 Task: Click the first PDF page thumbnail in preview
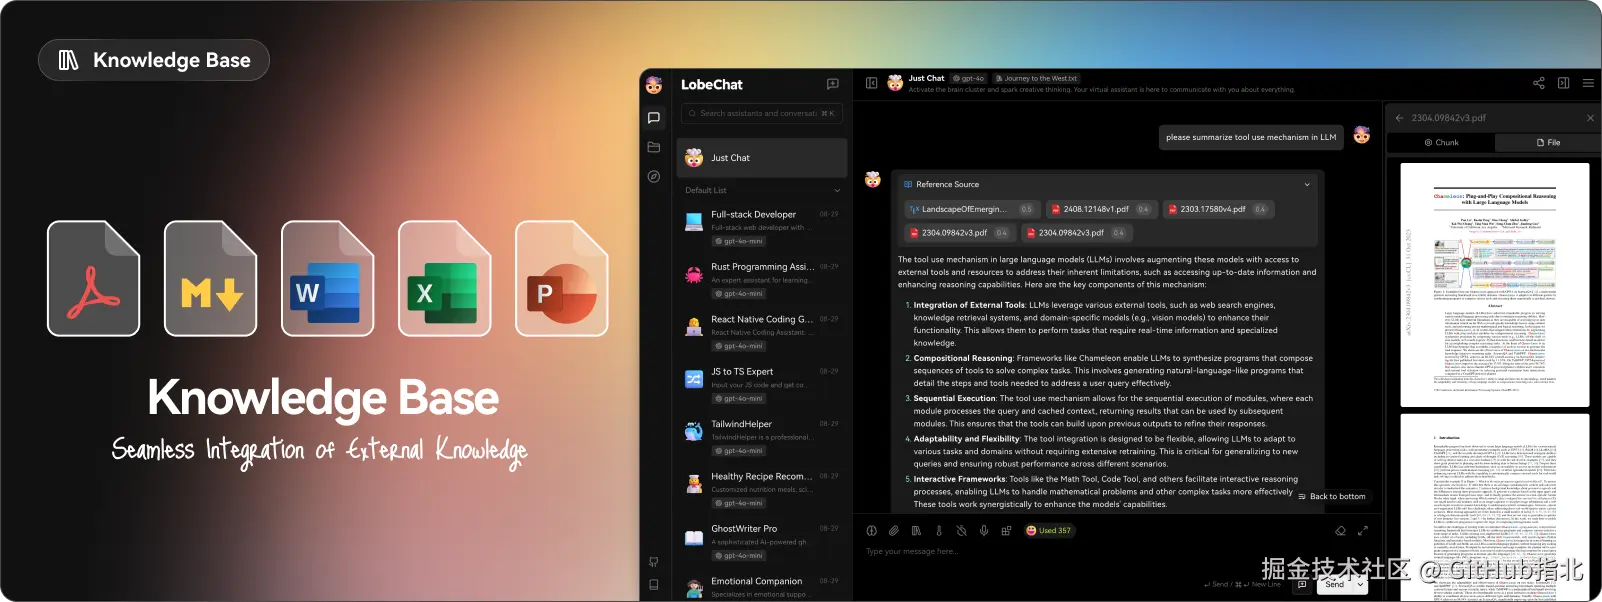click(1495, 285)
